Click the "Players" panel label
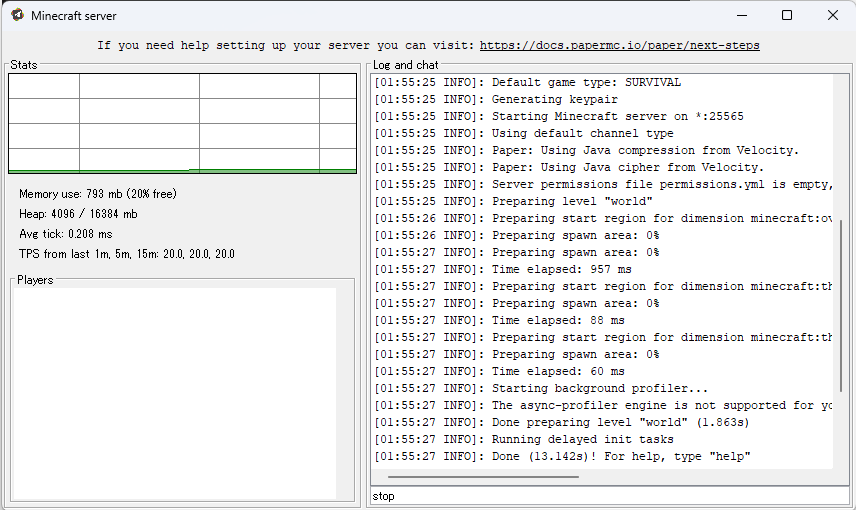The width and height of the screenshot is (856, 510). coord(35,280)
